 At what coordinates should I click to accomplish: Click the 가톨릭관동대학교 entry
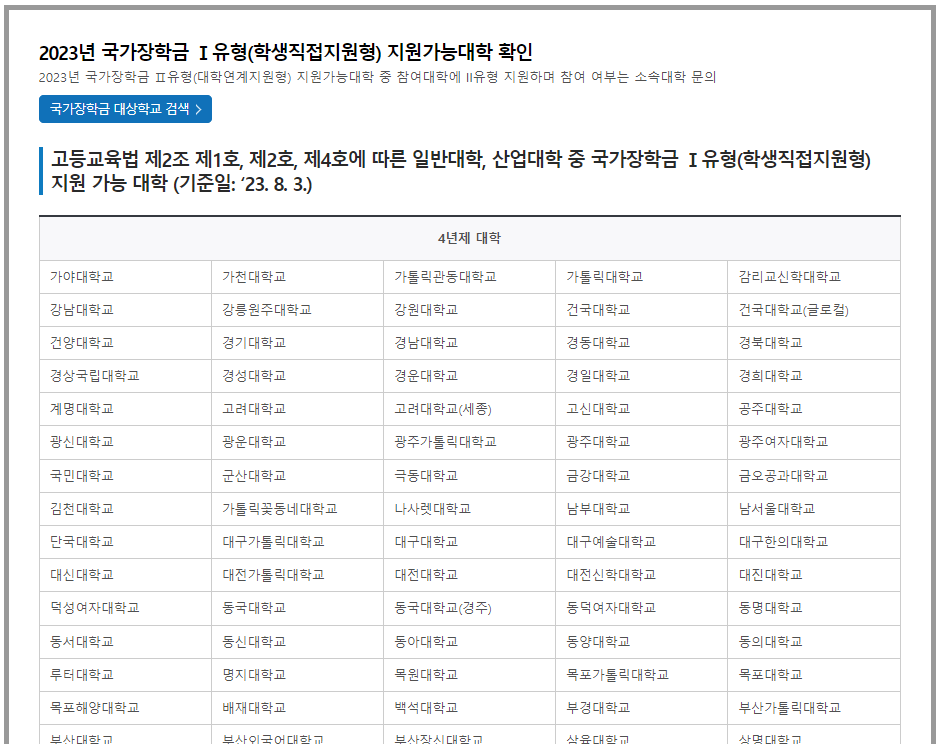coord(470,277)
